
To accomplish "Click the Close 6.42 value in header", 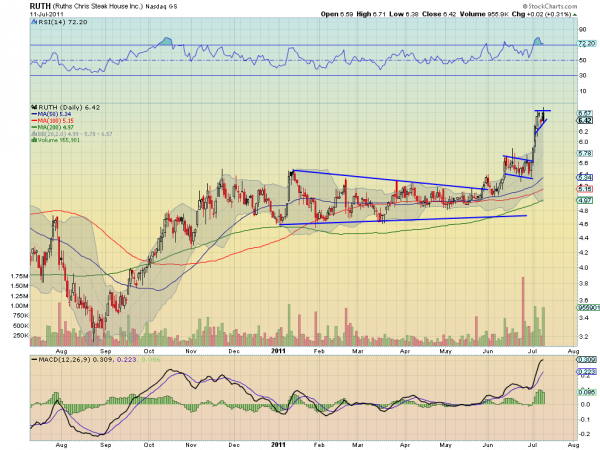I will click(439, 14).
